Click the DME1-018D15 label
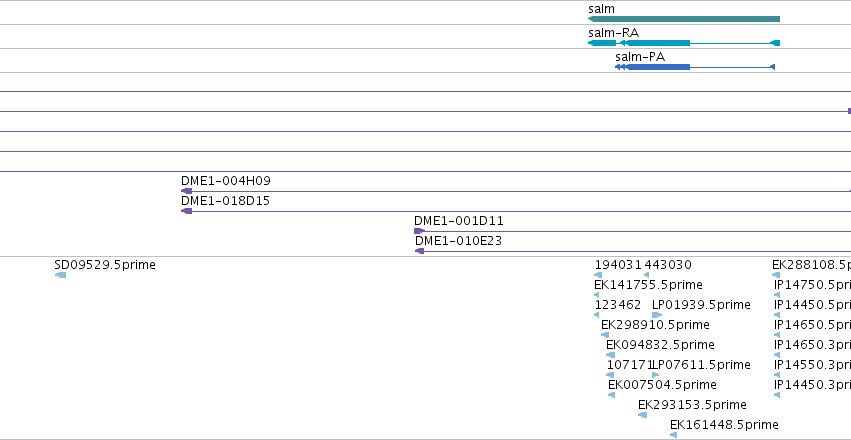851x440 pixels. pyautogui.click(x=225, y=201)
